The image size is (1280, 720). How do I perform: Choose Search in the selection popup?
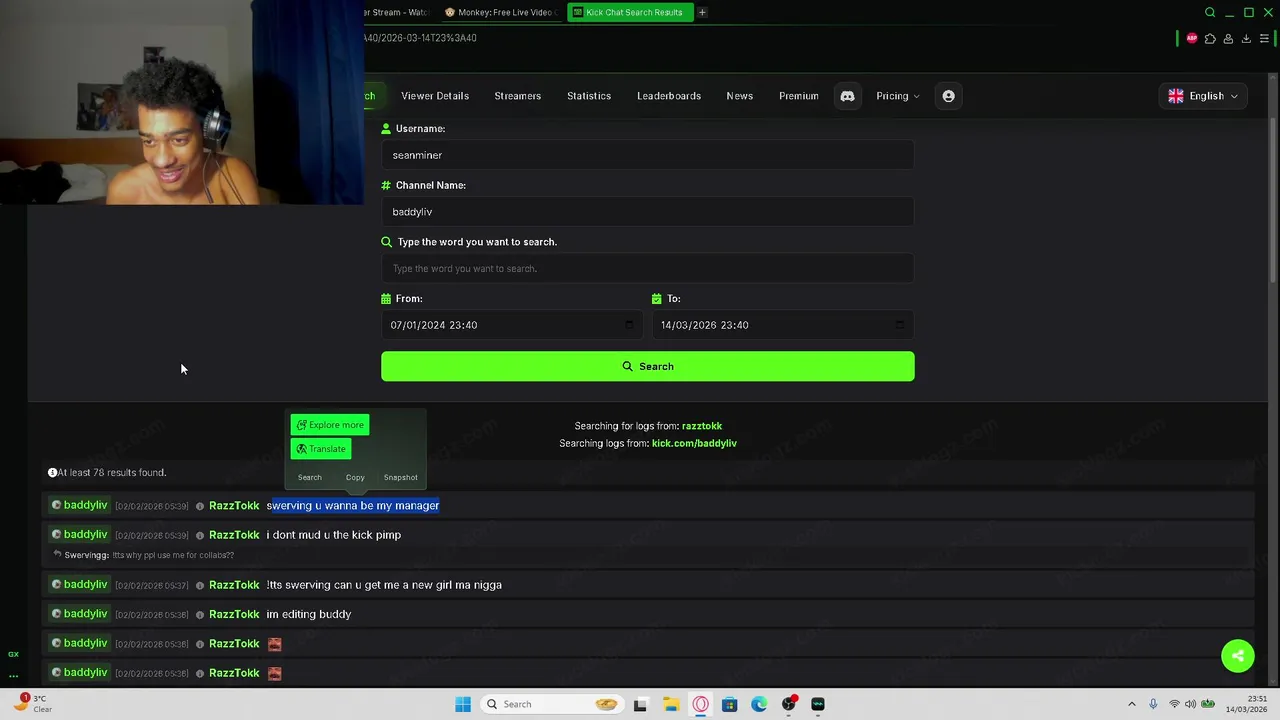pyautogui.click(x=310, y=477)
